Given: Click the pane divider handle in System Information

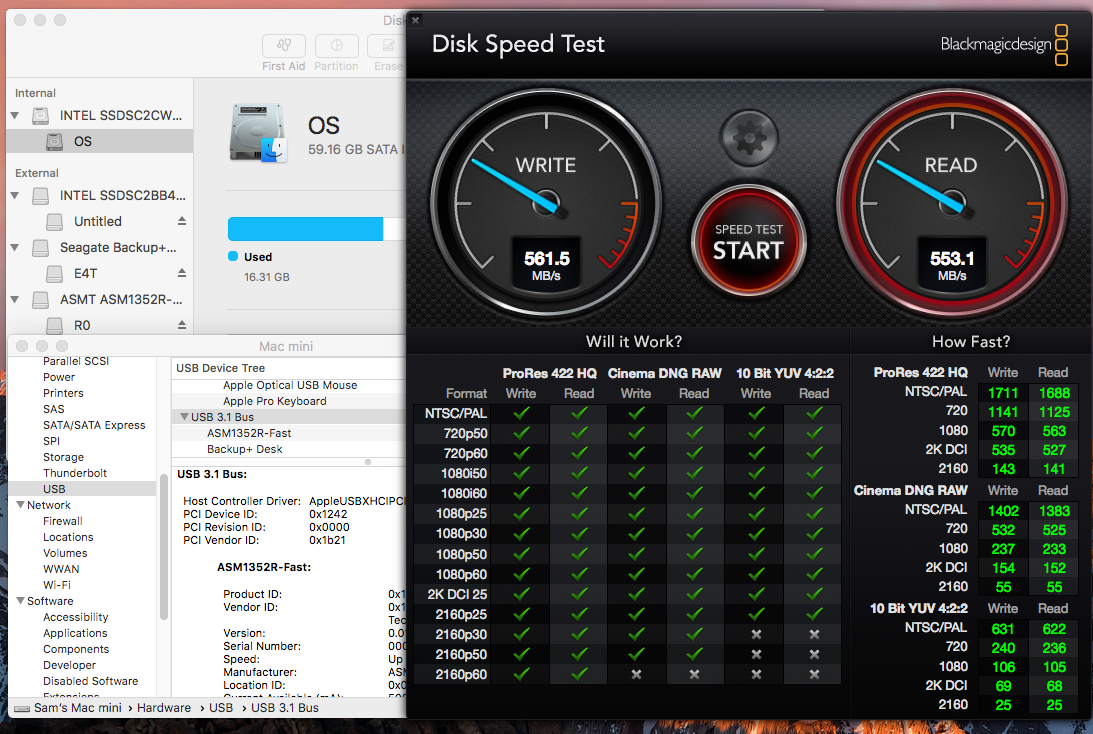Looking at the screenshot, I should 368,461.
